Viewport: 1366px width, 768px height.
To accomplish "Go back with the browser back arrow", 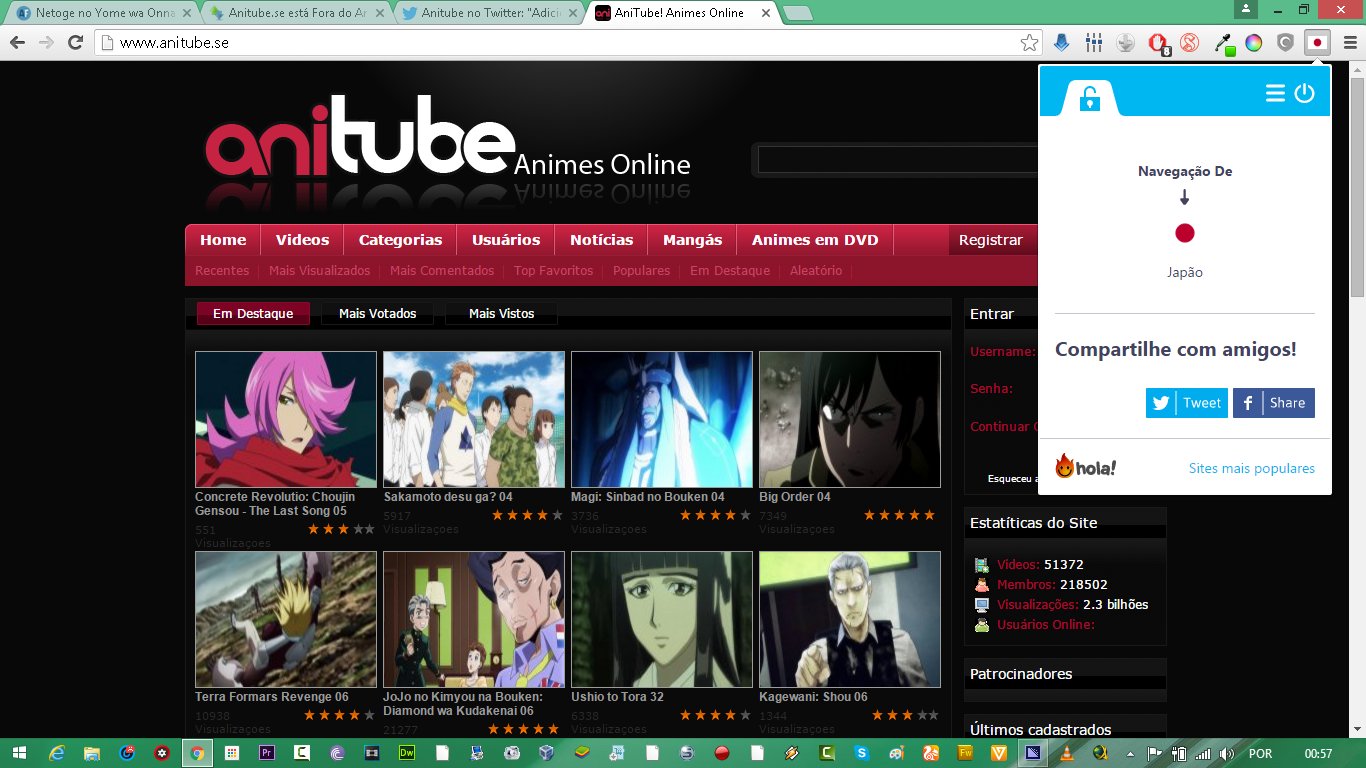I will [x=17, y=43].
